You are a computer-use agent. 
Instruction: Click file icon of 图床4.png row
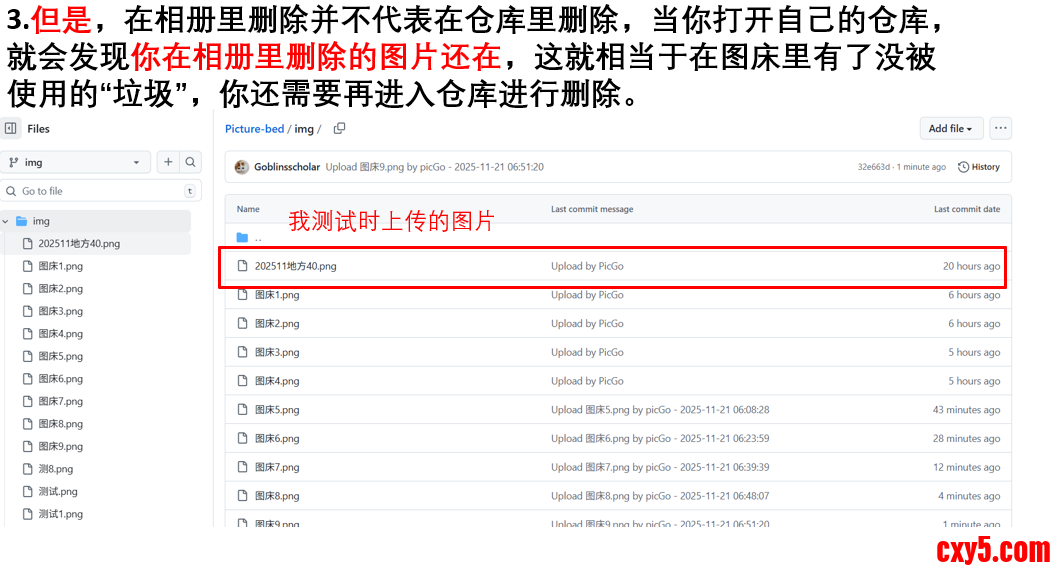click(242, 381)
